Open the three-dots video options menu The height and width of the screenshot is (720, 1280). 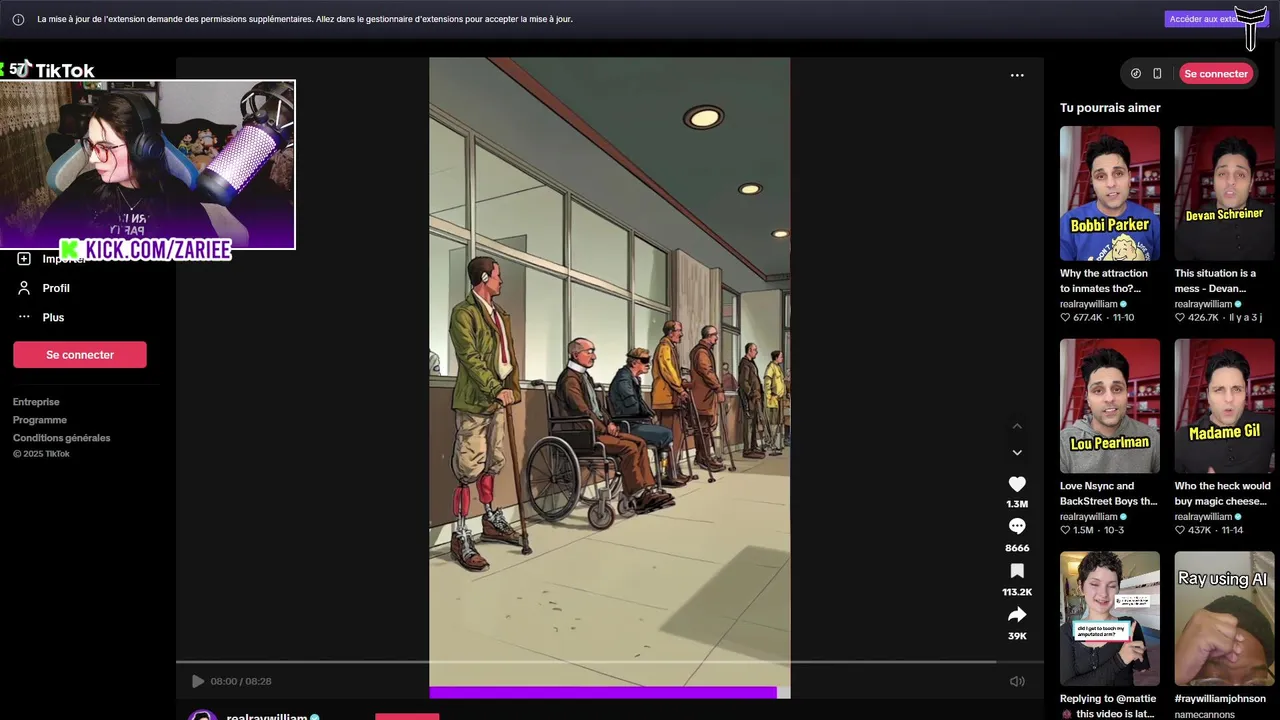click(1017, 75)
